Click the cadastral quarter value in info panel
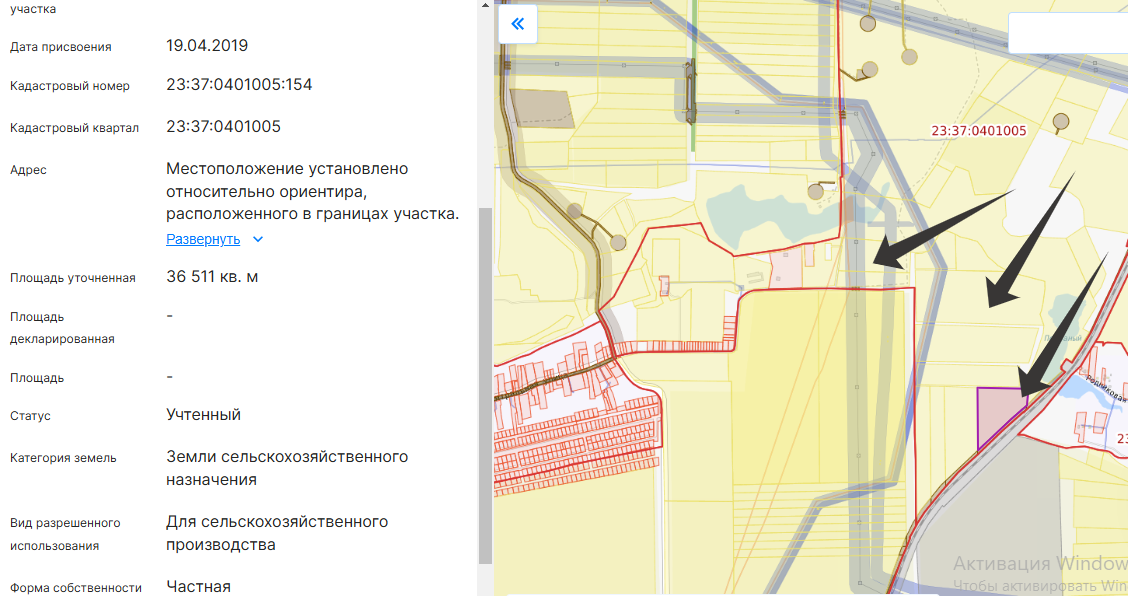 [x=223, y=127]
